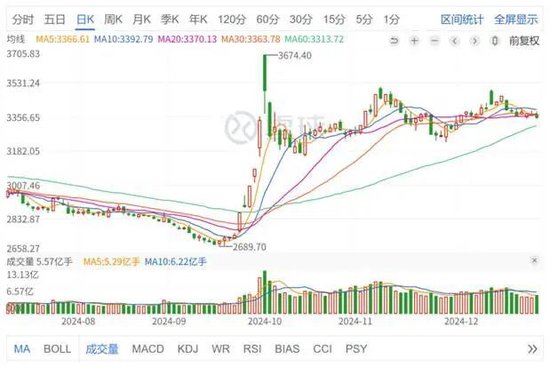Shift chart right with the right arrow icon

[475, 41]
